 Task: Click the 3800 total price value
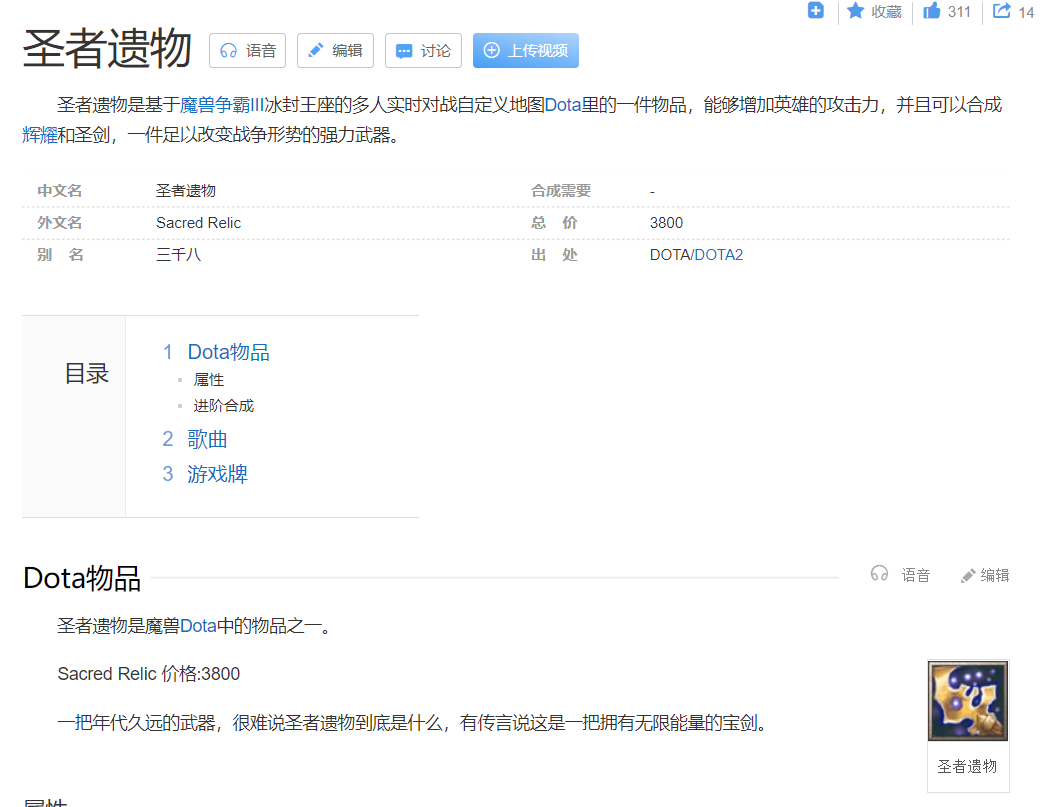click(x=666, y=223)
